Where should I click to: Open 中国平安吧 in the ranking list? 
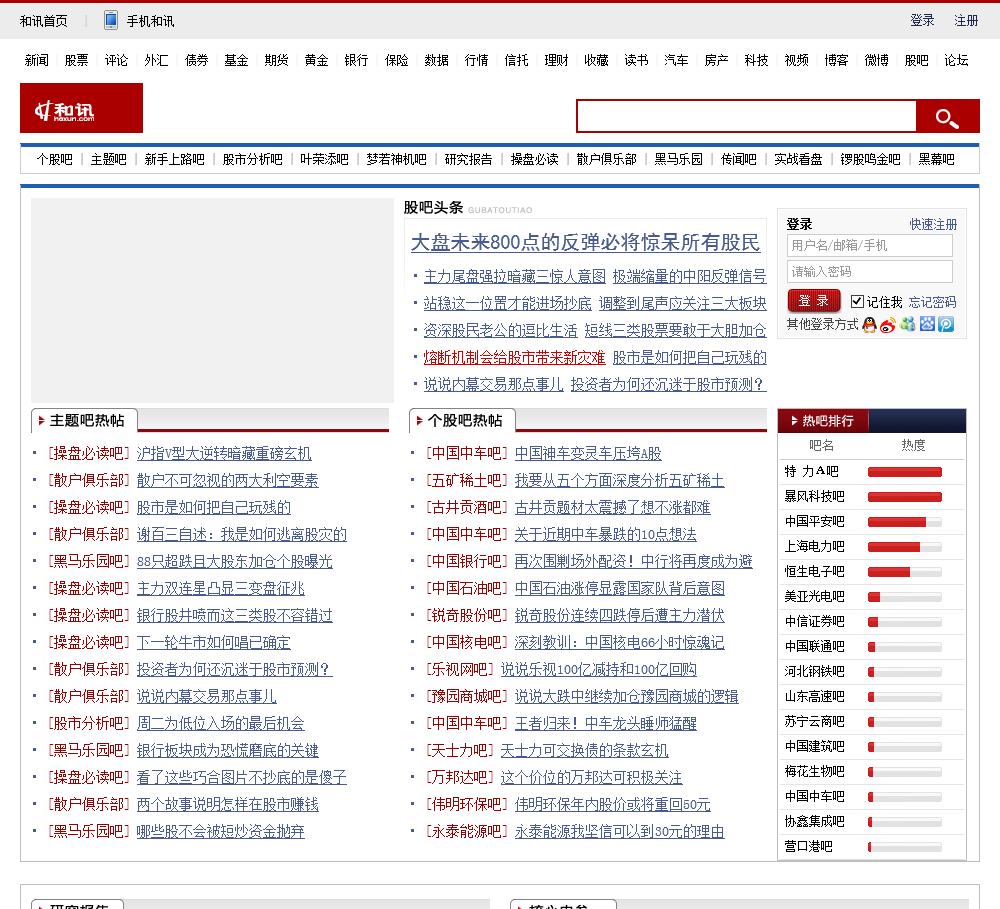point(814,521)
